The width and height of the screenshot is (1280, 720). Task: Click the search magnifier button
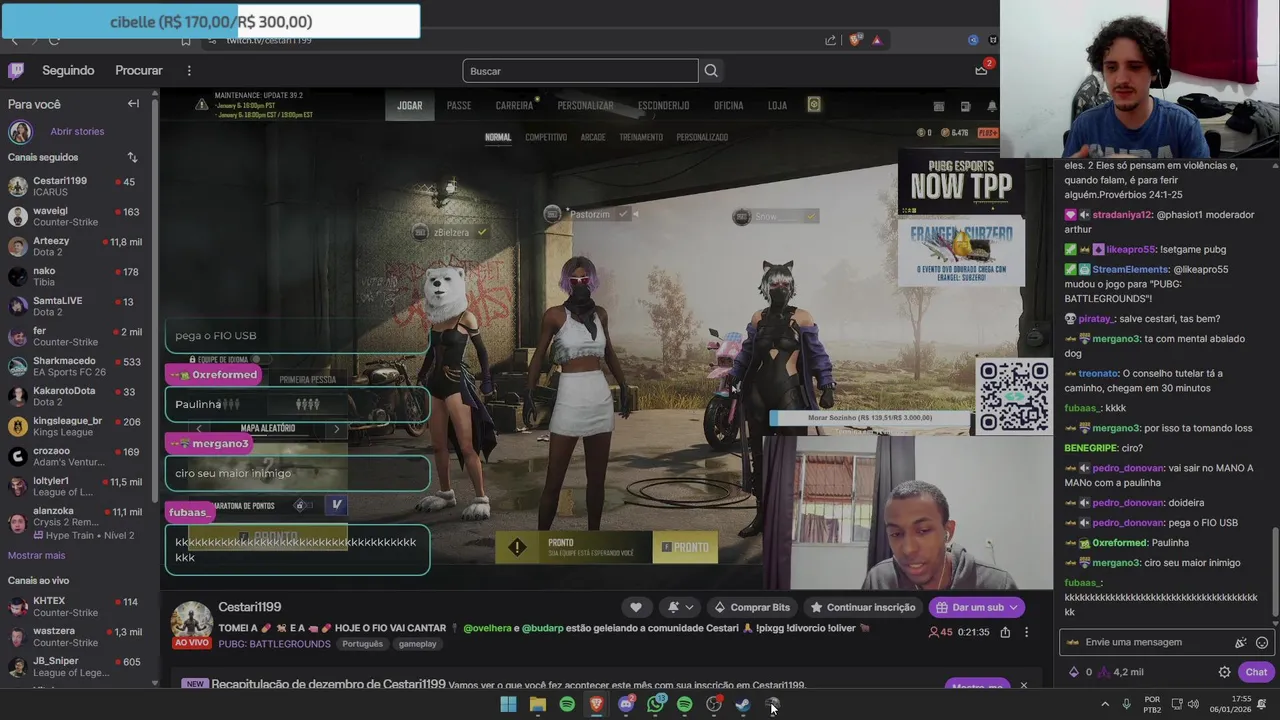pyautogui.click(x=711, y=71)
